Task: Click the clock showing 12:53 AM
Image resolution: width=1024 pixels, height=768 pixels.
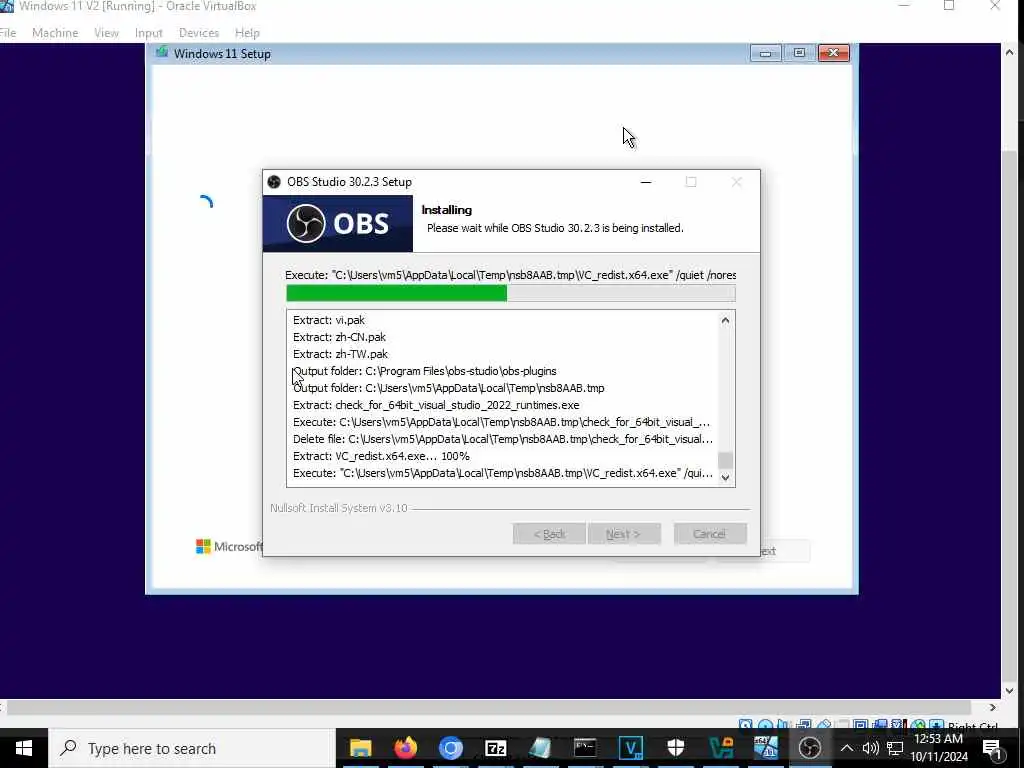Action: pos(938,739)
